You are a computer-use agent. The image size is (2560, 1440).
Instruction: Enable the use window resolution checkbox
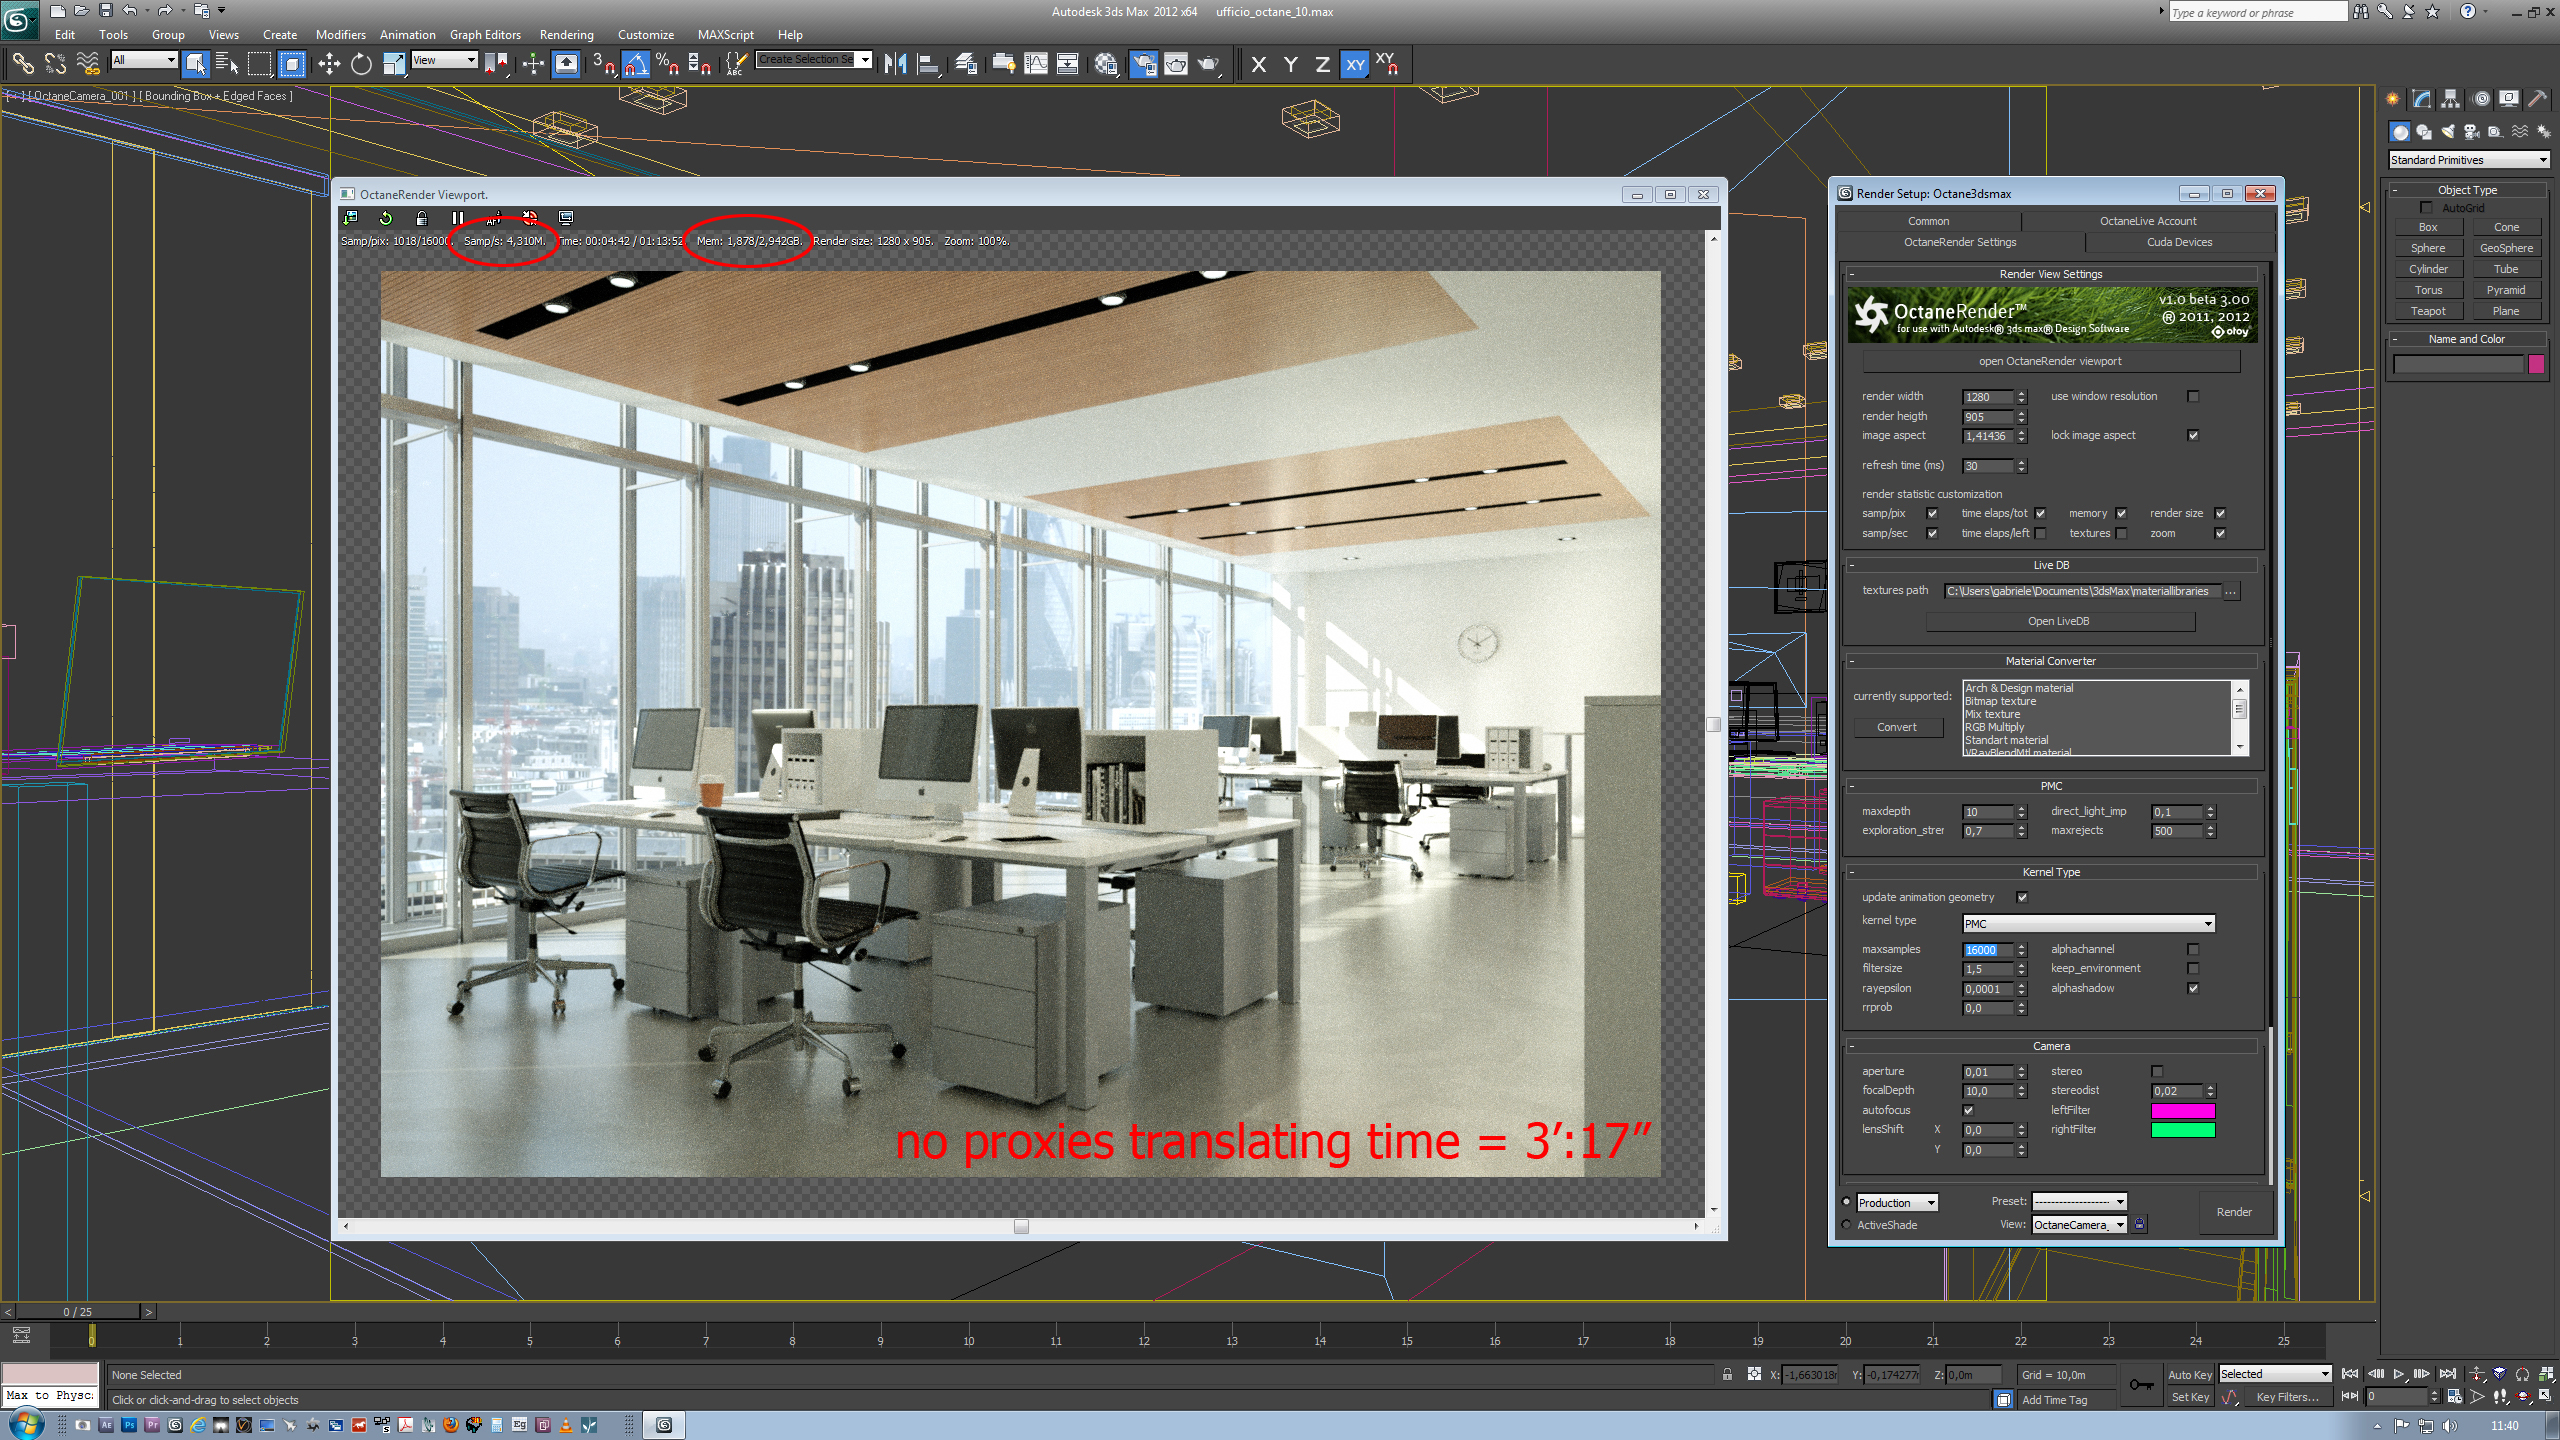pos(2193,397)
